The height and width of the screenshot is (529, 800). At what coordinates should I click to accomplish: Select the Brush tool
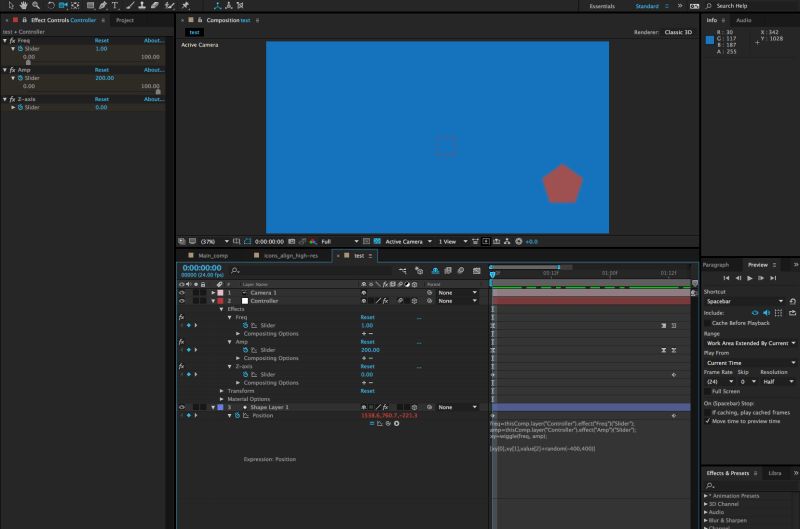tap(130, 5)
